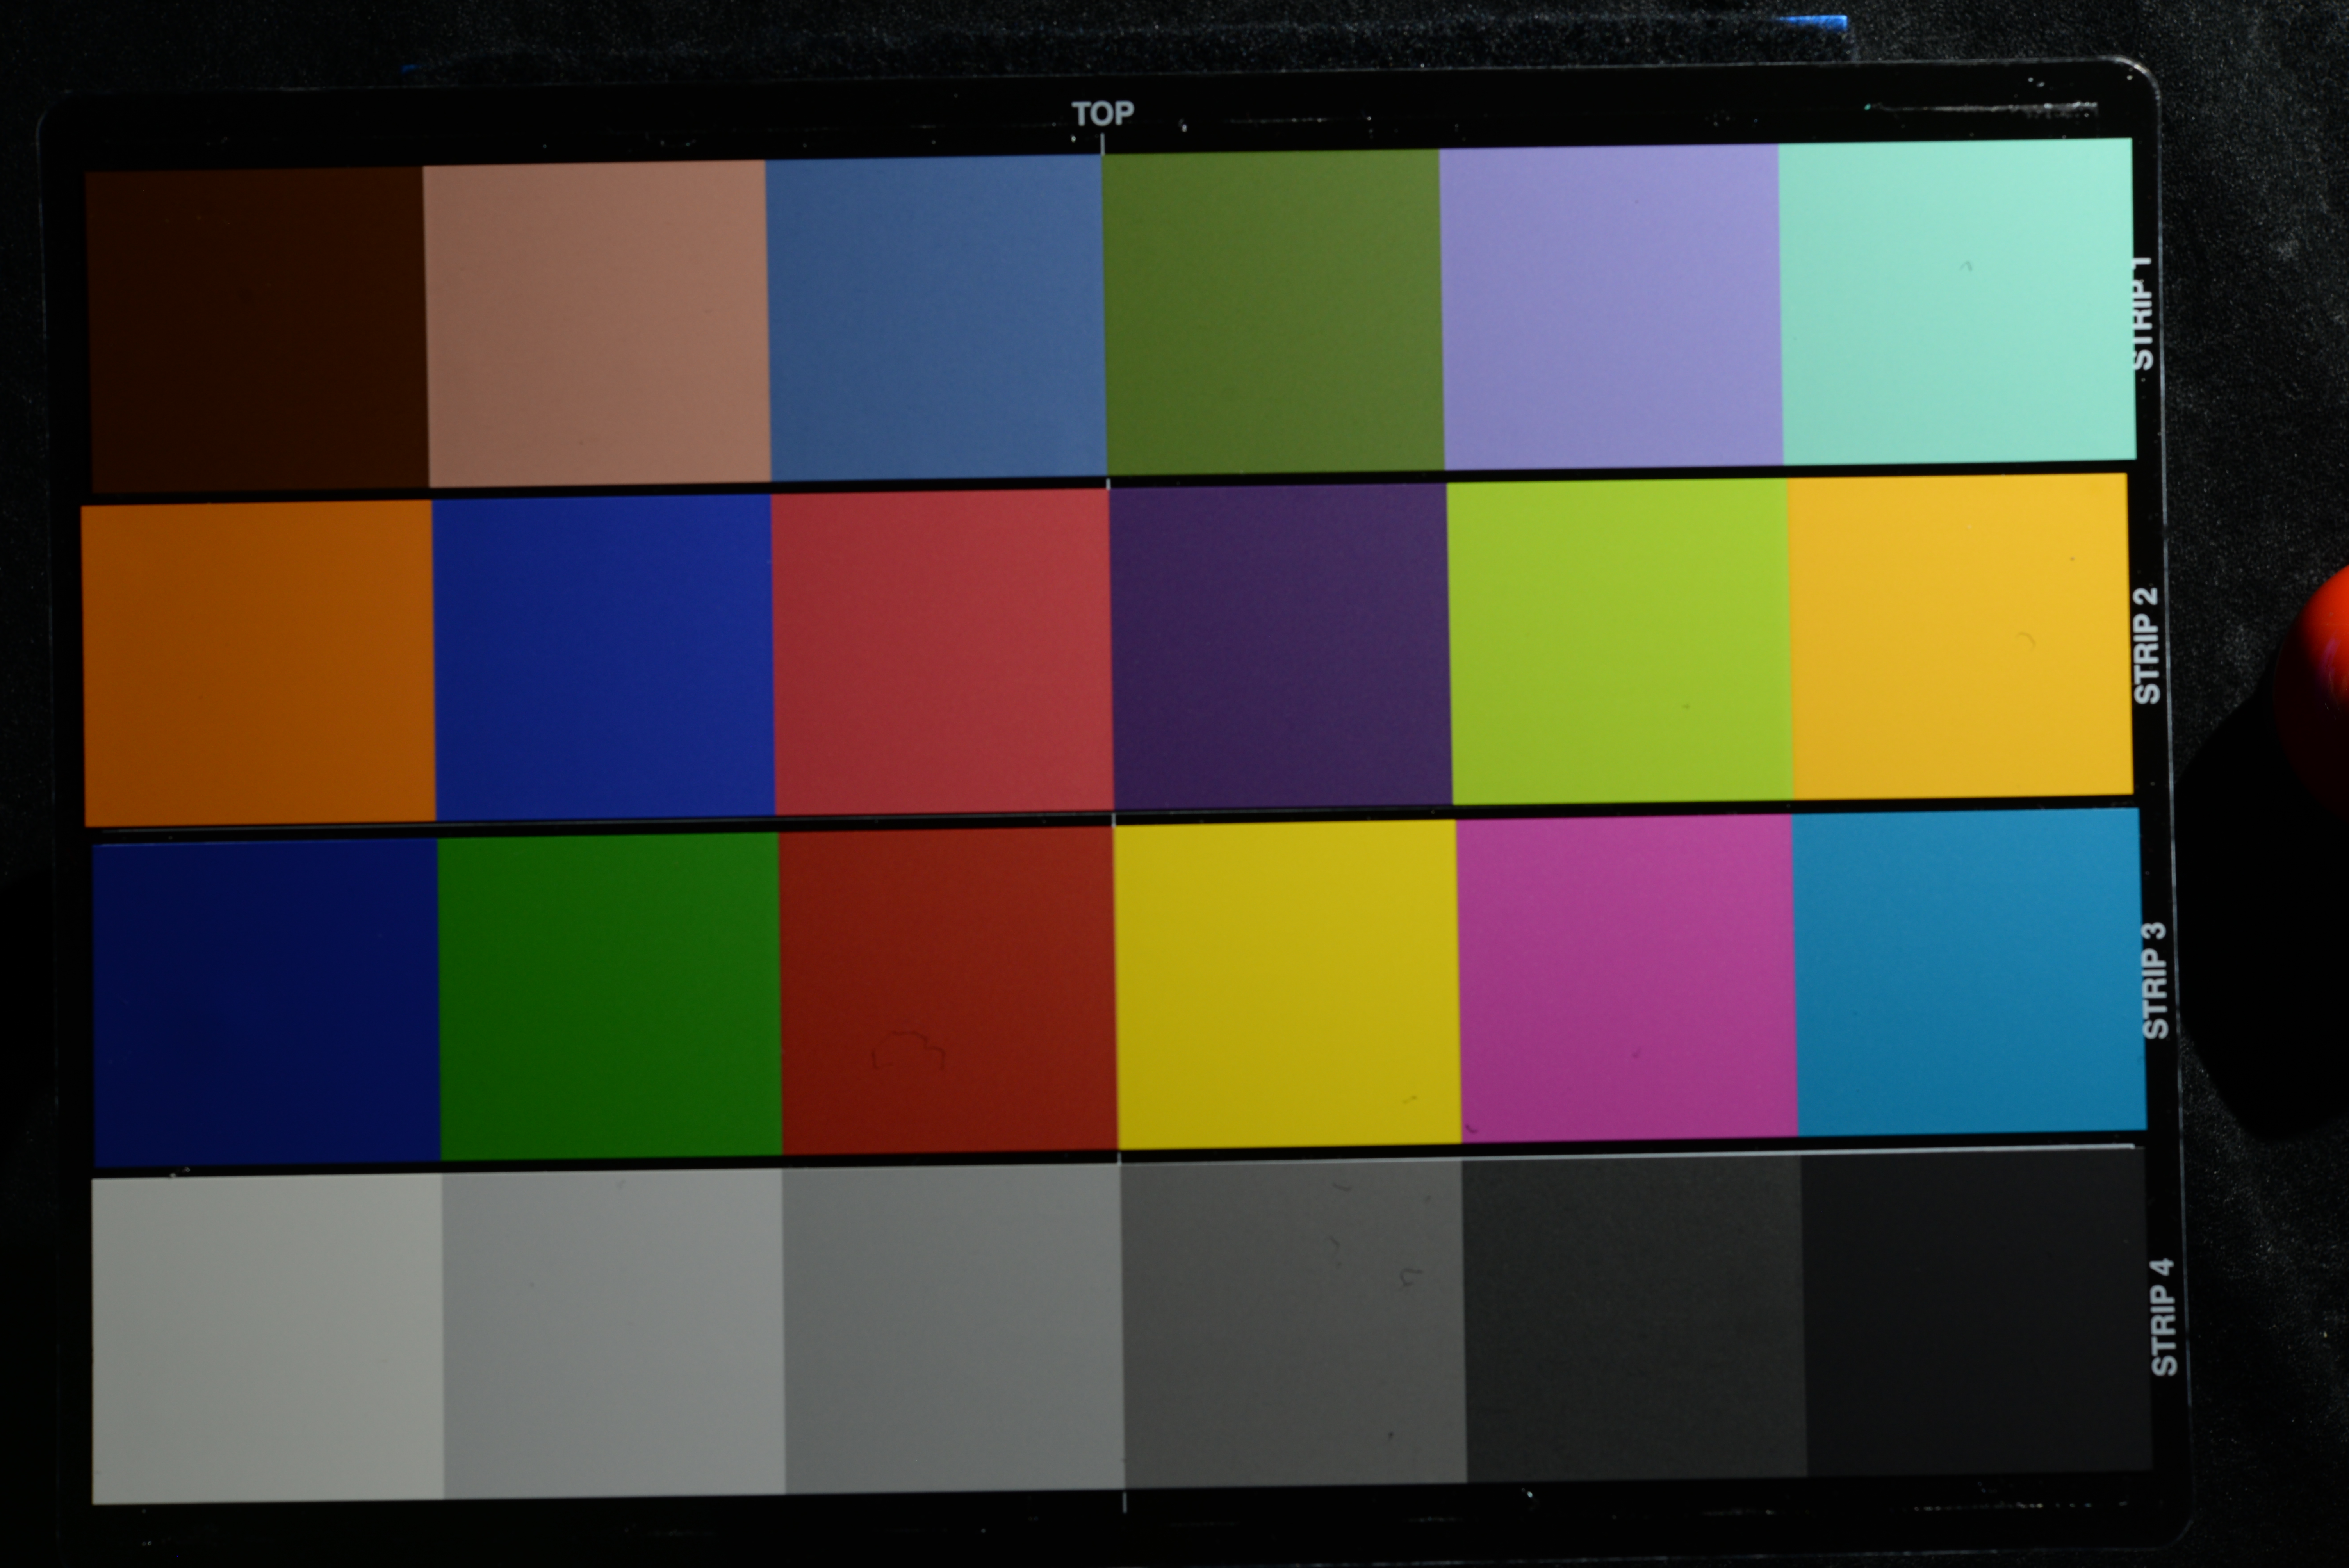This screenshot has width=2349, height=1568.
Task: Click the TOP label on the chart
Action: (1103, 113)
